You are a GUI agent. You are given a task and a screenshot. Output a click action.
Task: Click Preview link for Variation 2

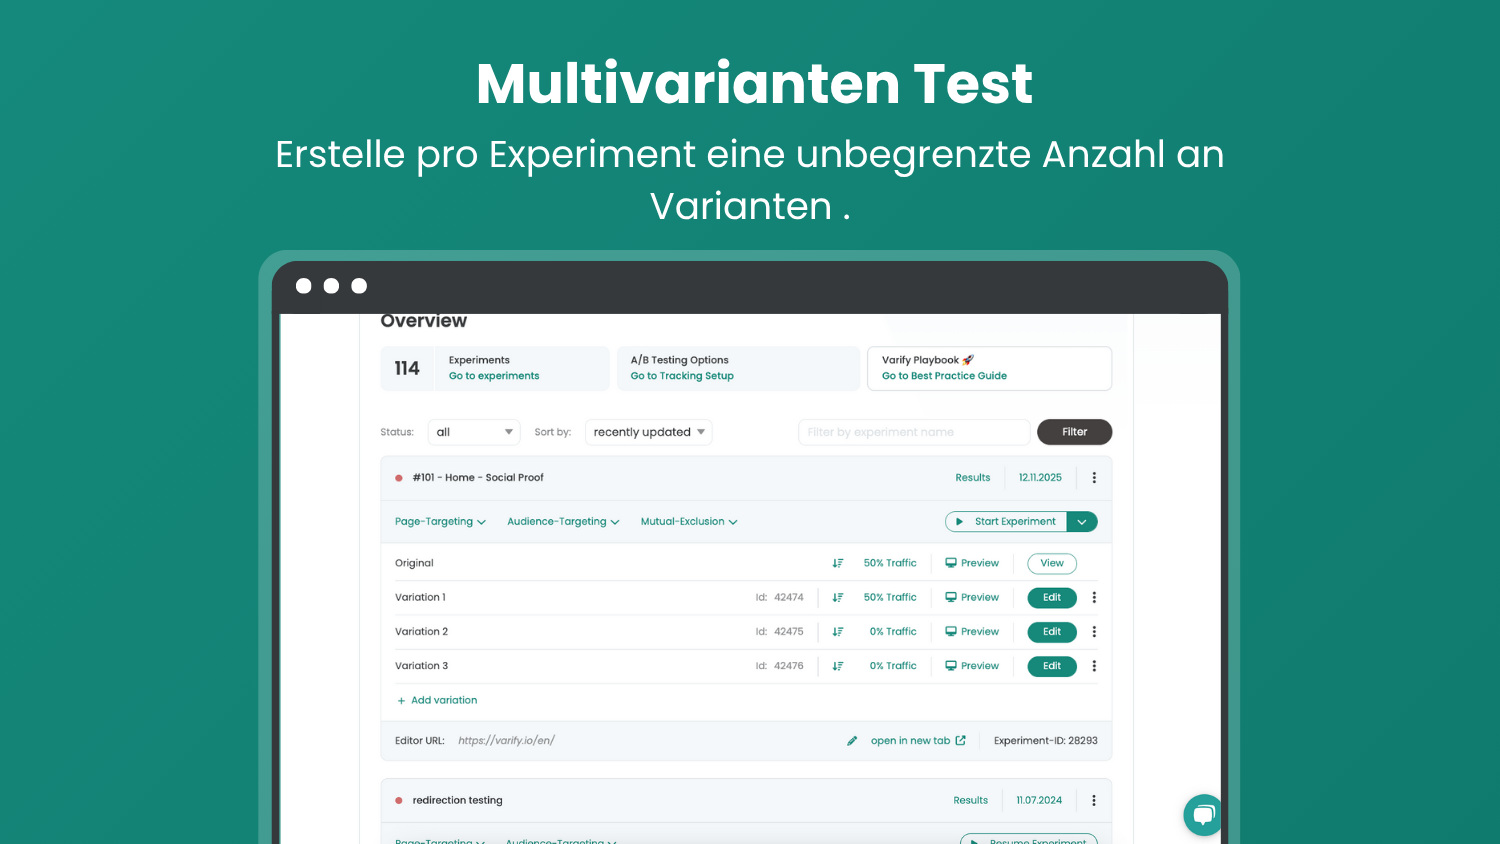980,632
